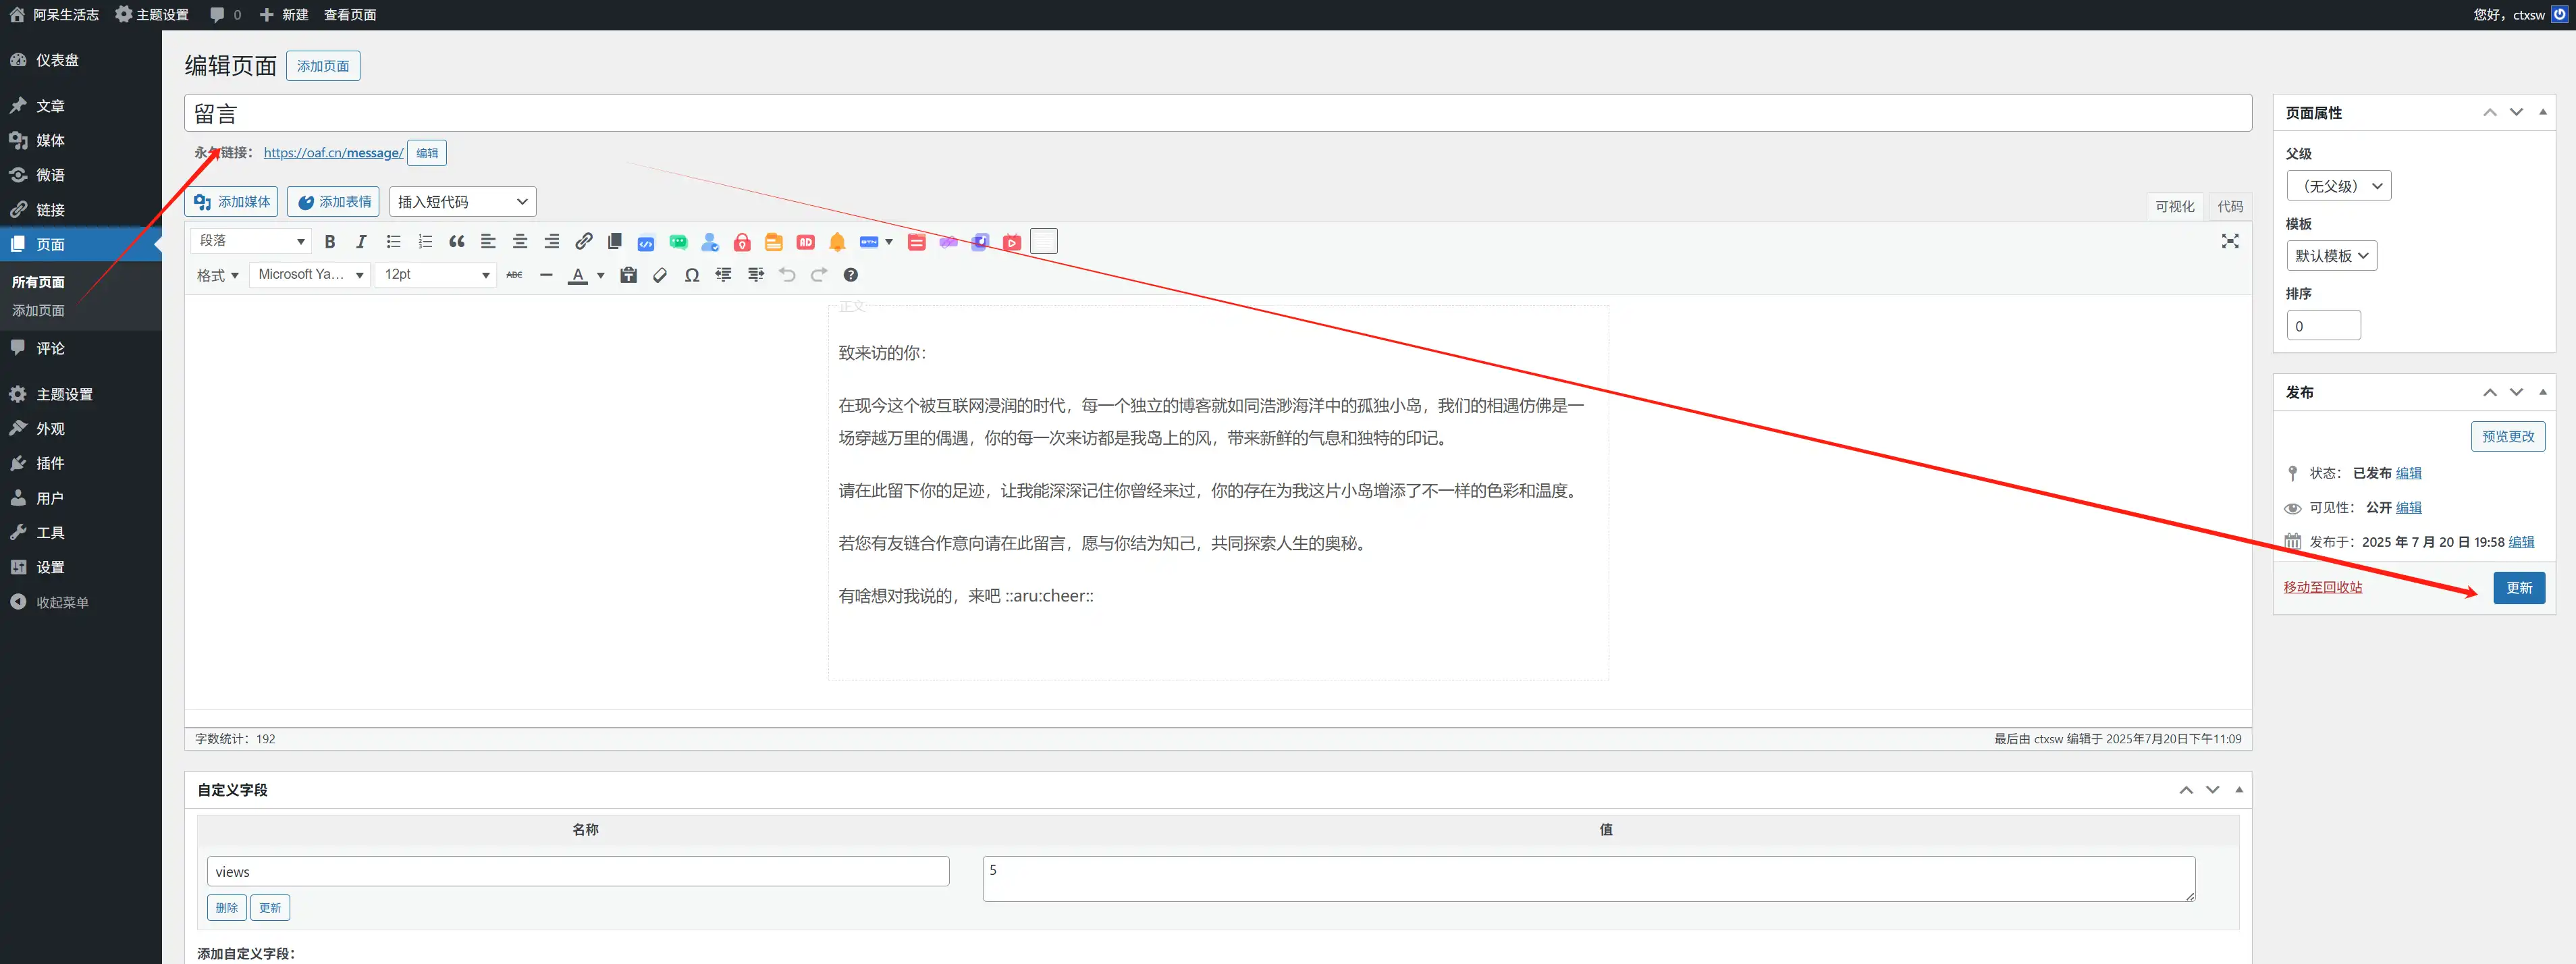Click the 添加媒体 (Add Media) button
The width and height of the screenshot is (2576, 964).
pyautogui.click(x=231, y=201)
